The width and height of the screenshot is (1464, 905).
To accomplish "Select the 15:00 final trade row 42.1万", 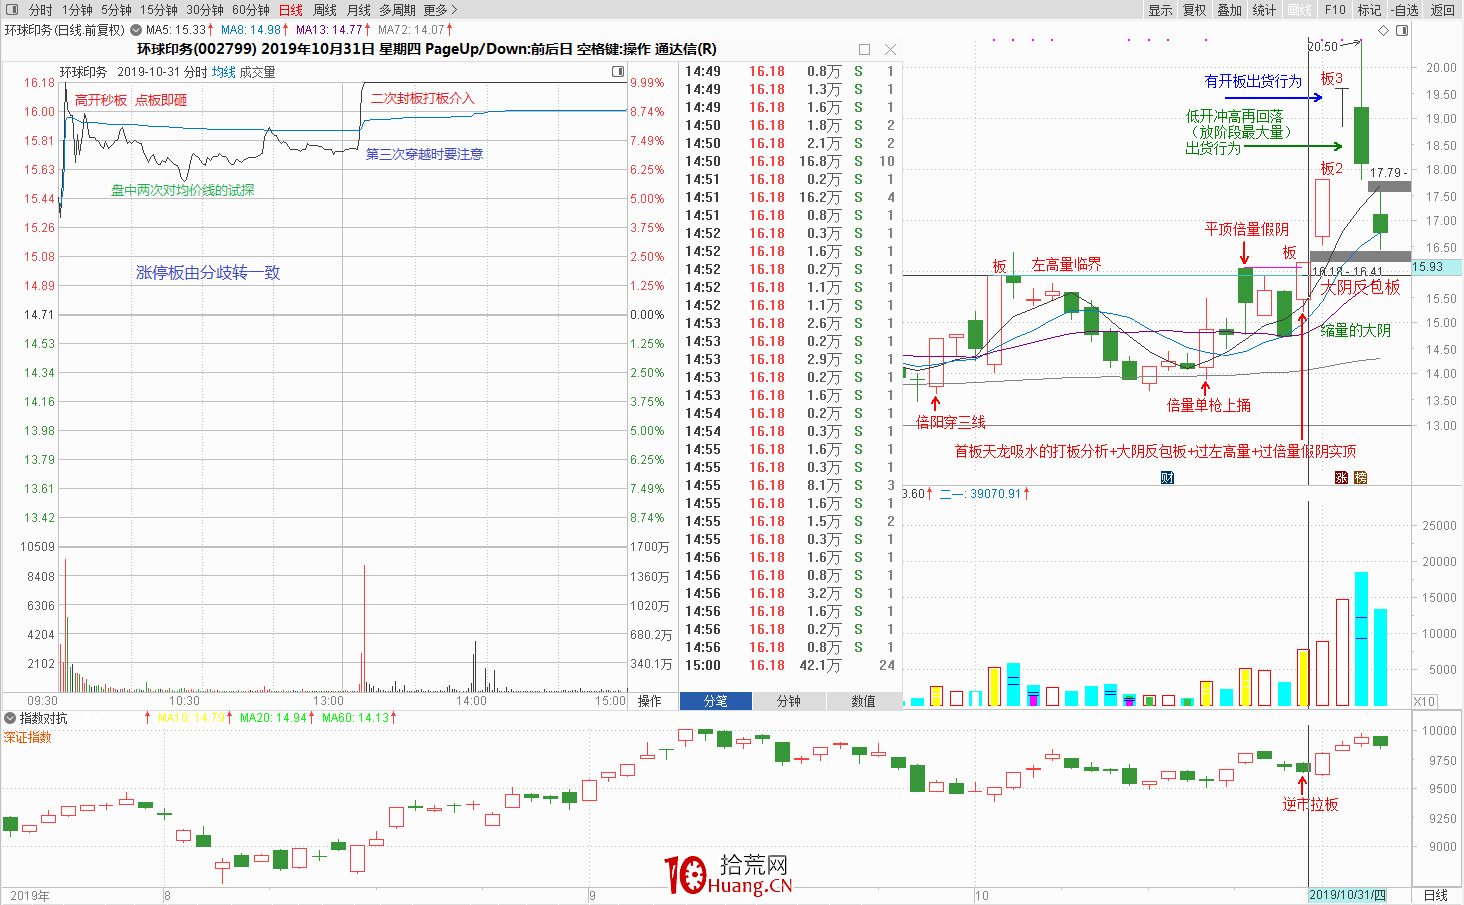I will click(x=790, y=665).
